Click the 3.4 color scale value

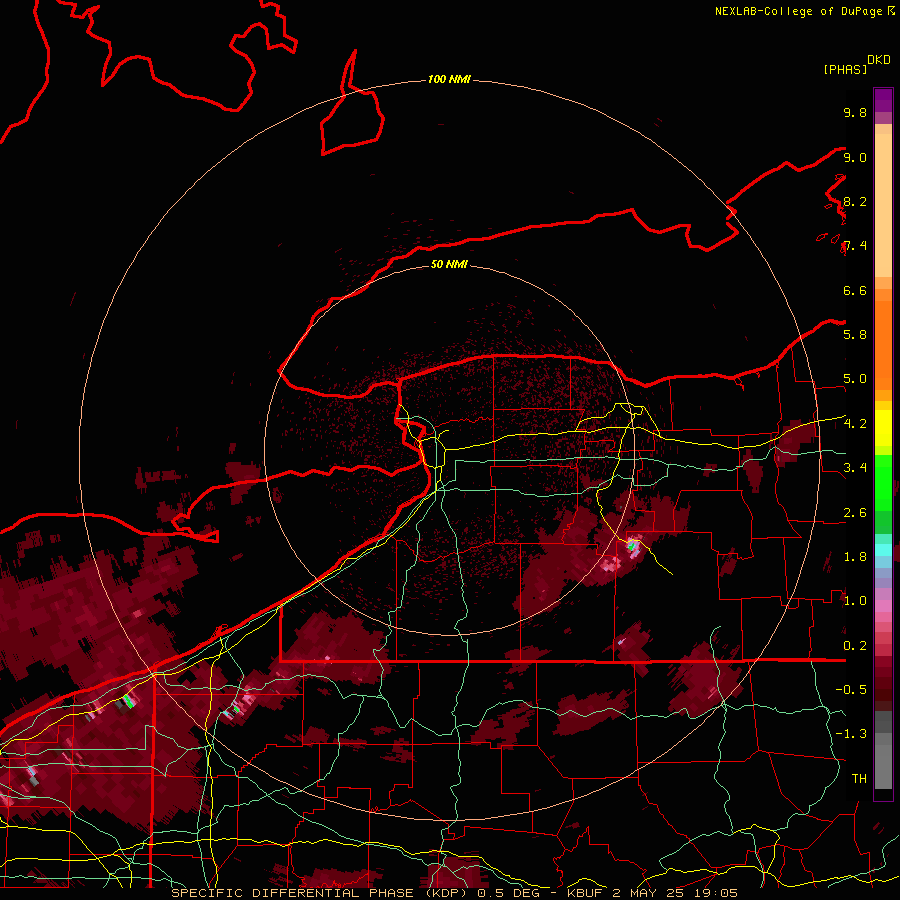[855, 468]
